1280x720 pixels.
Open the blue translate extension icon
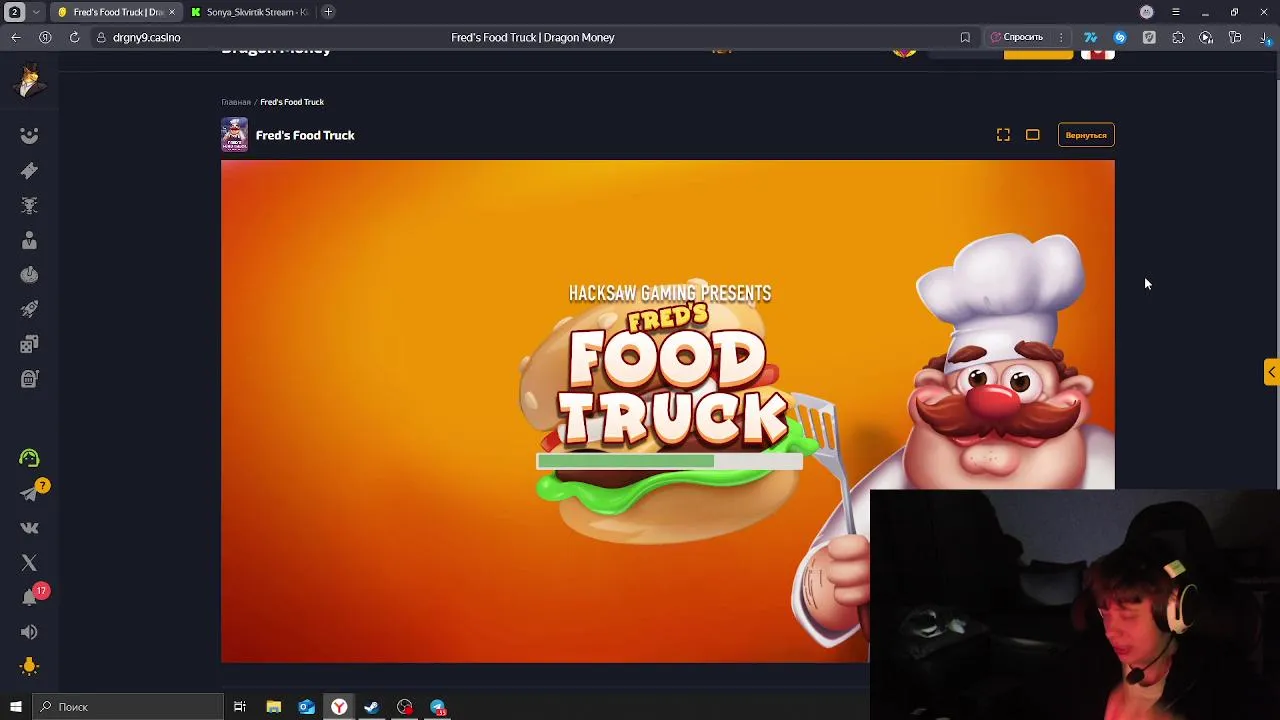coord(1091,37)
